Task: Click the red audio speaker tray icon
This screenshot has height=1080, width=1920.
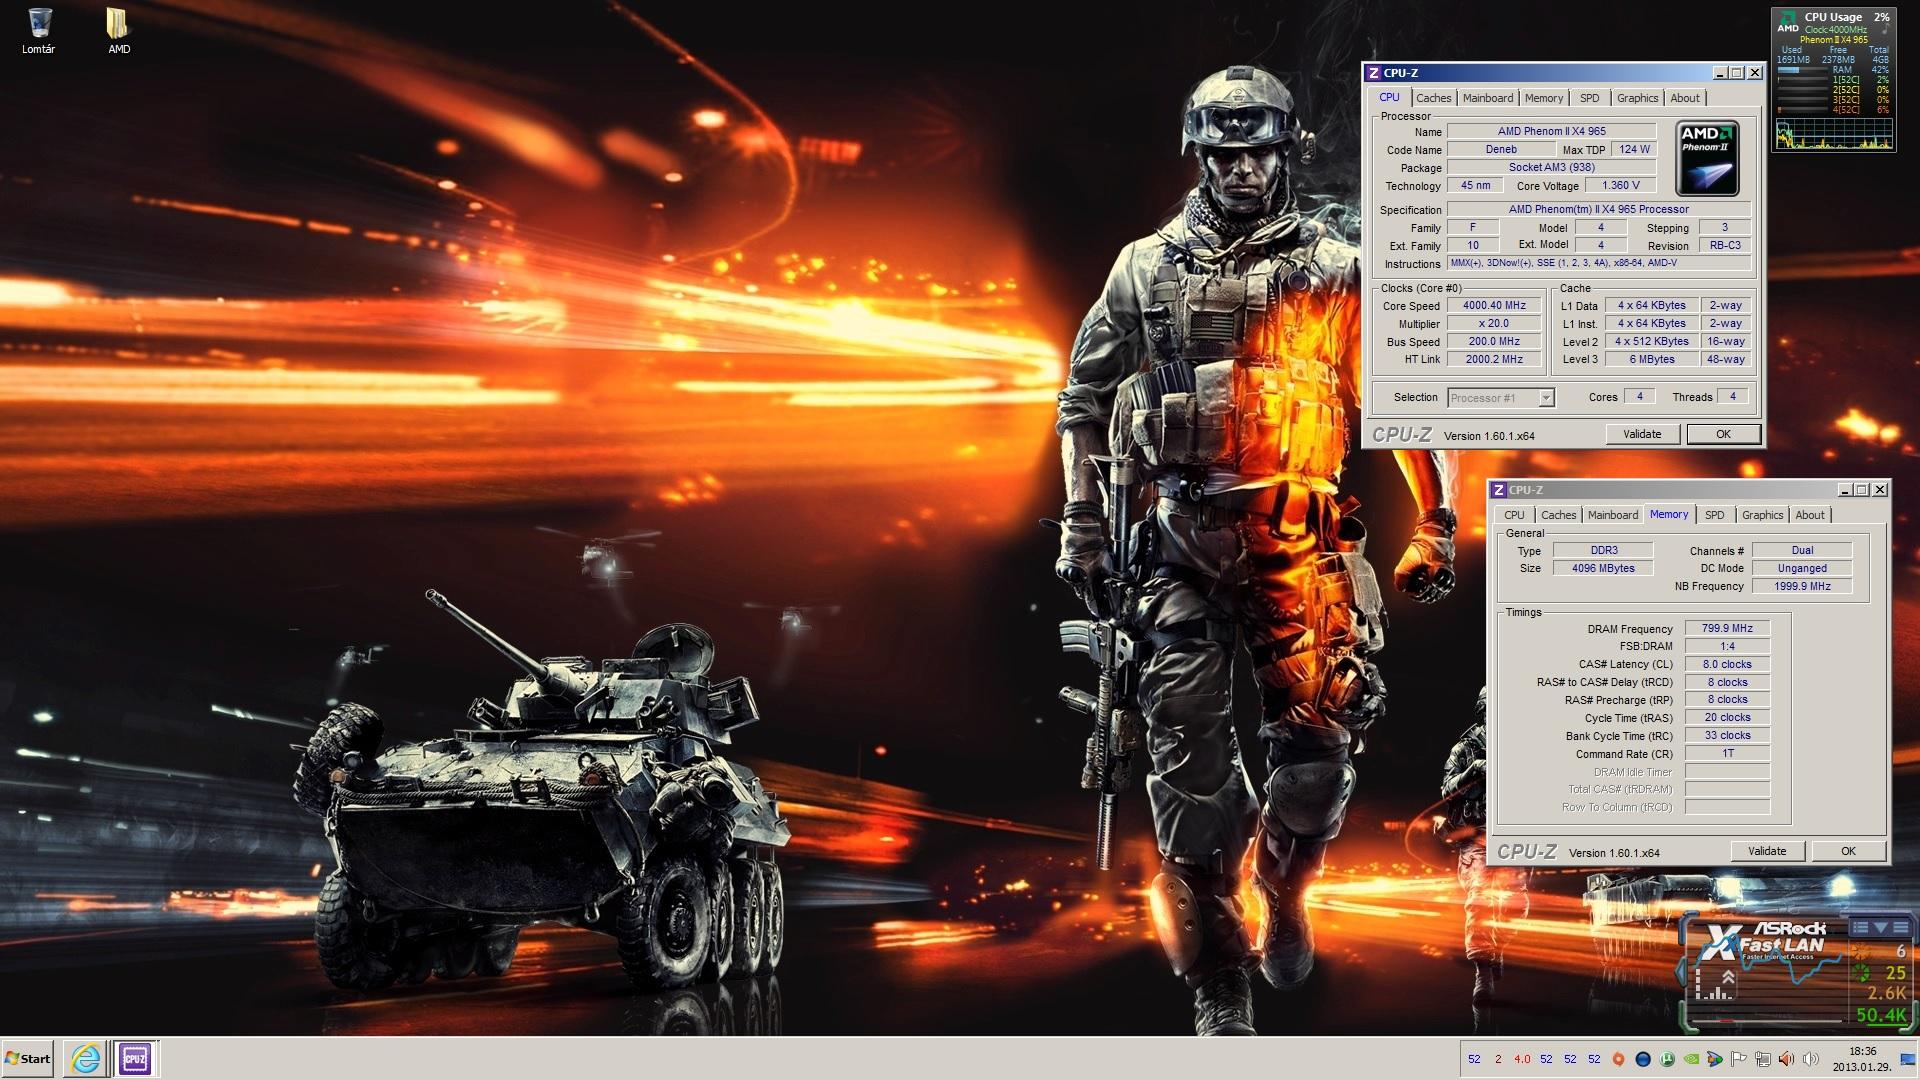Action: click(1786, 1059)
